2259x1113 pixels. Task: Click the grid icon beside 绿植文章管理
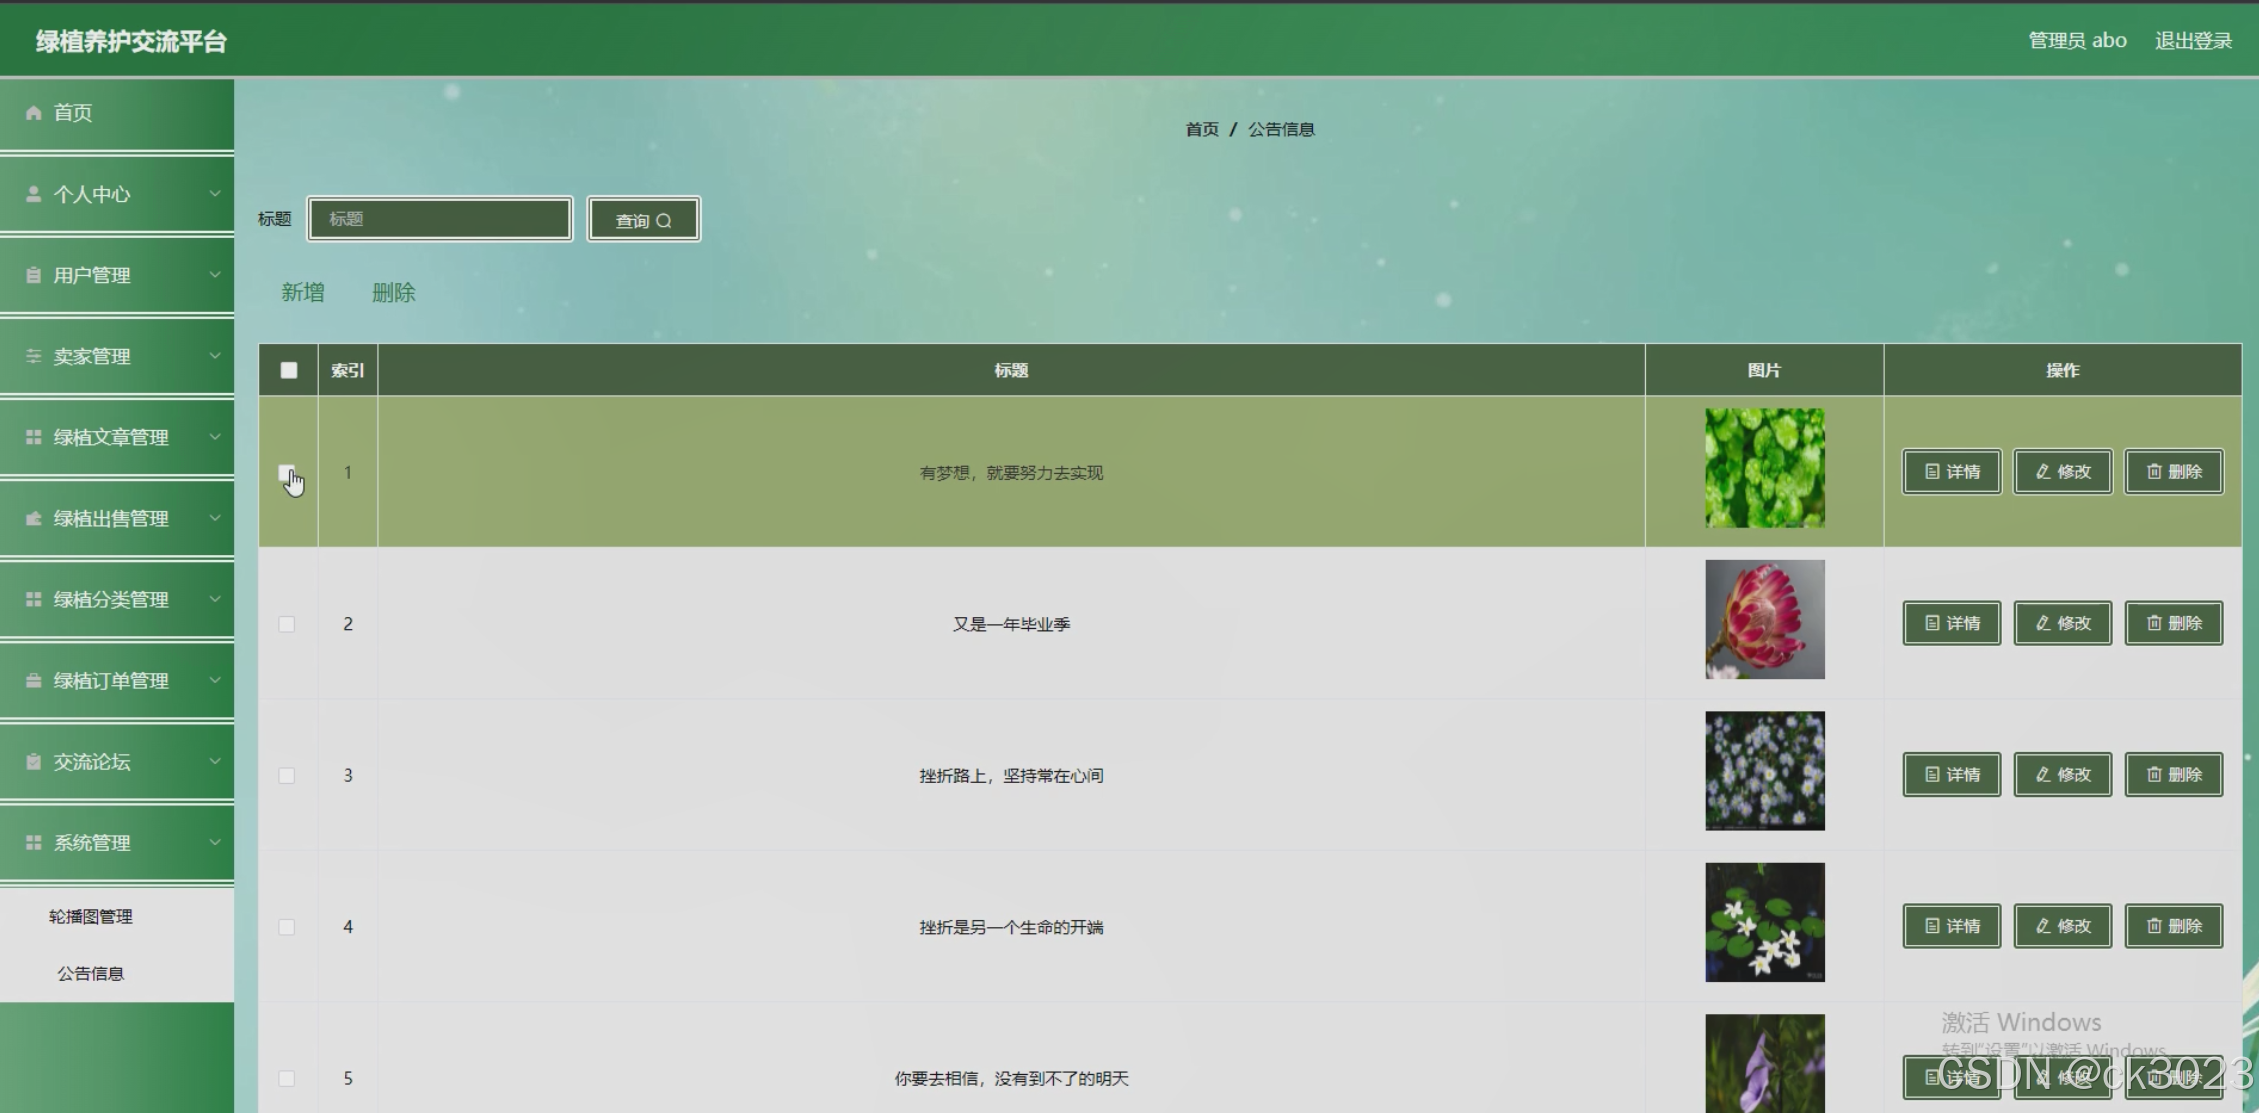34,437
